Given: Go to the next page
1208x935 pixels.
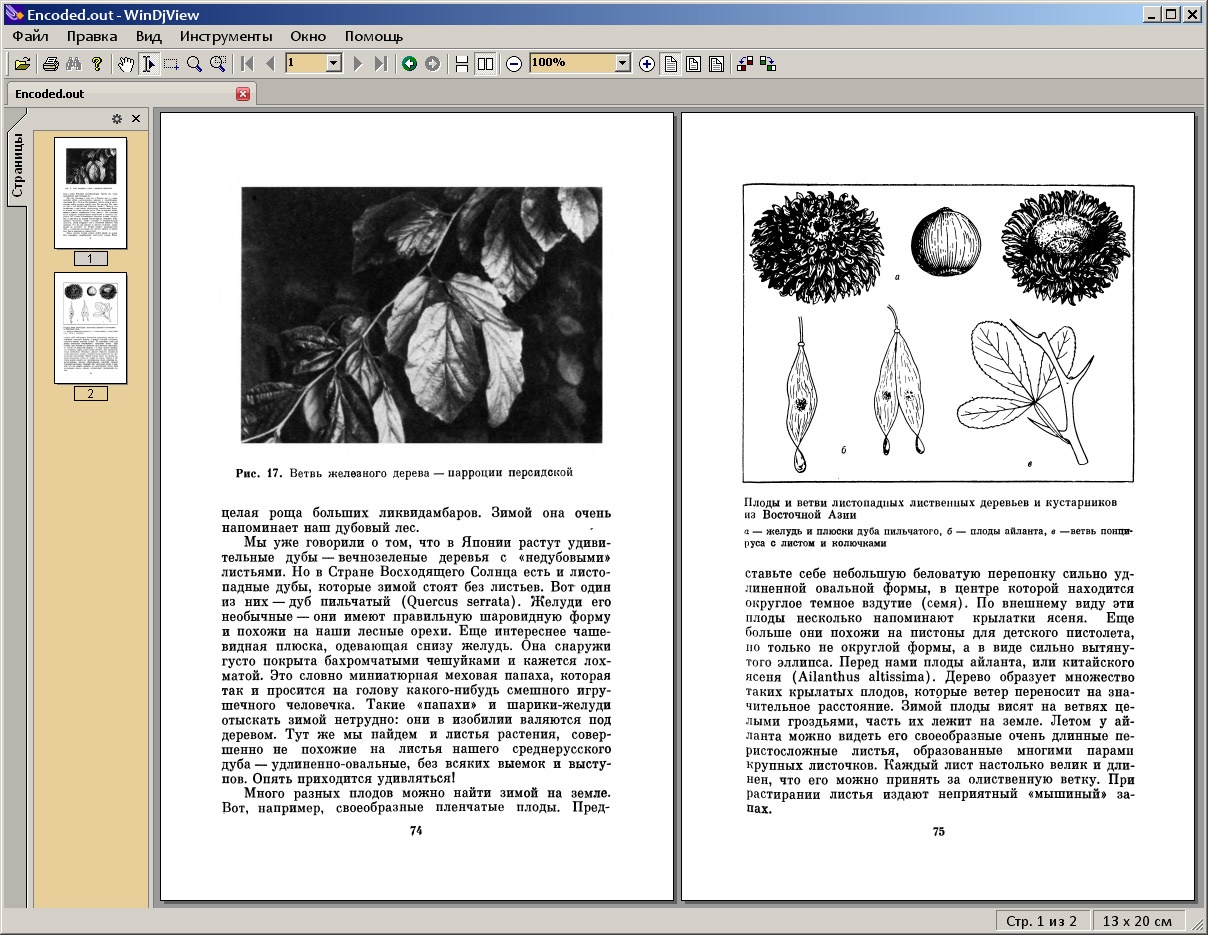Looking at the screenshot, I should pyautogui.click(x=357, y=64).
